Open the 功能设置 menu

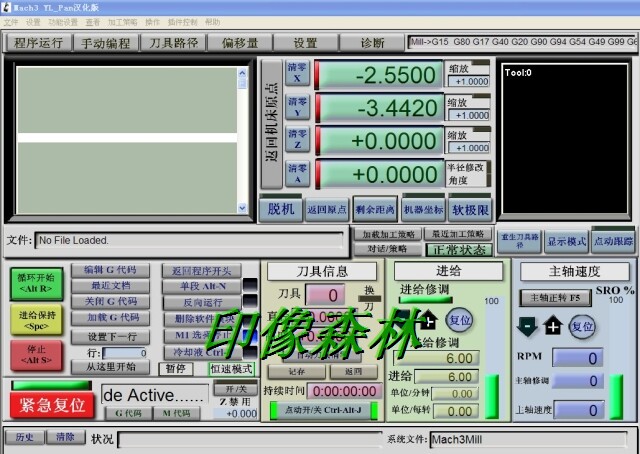pyautogui.click(x=63, y=22)
